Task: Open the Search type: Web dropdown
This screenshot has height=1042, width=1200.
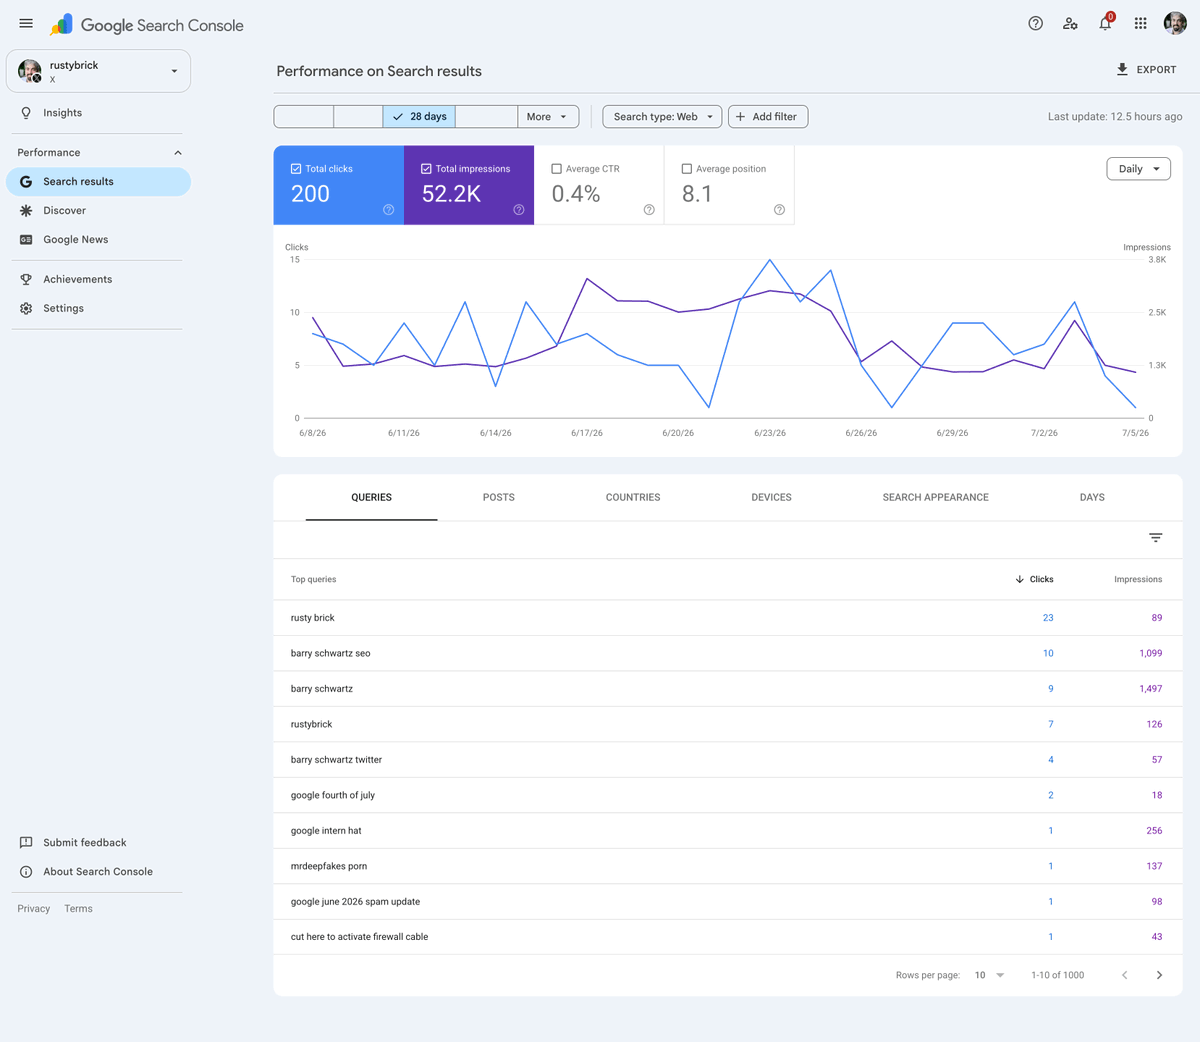Action: (662, 117)
